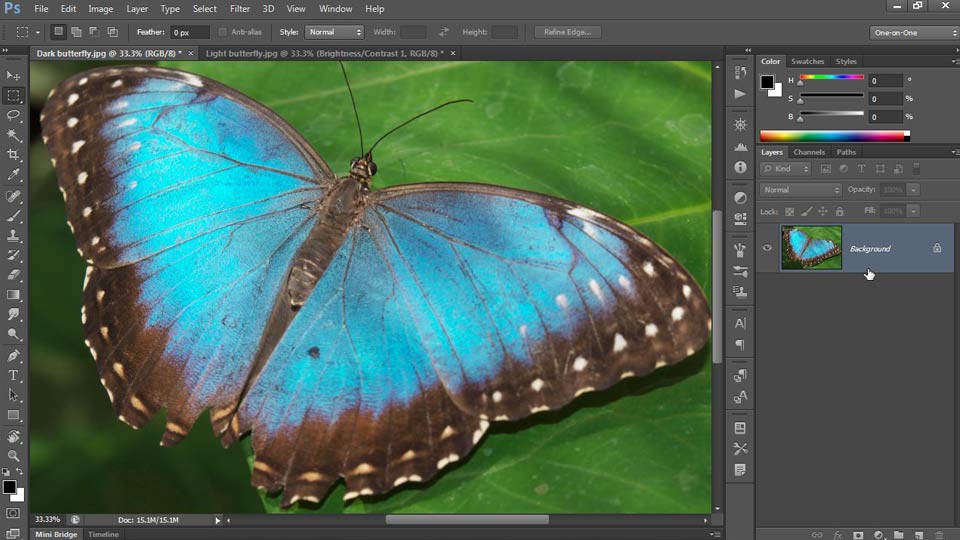Expand the layer blend mode dropdown
Image resolution: width=960 pixels, height=540 pixels.
click(801, 190)
